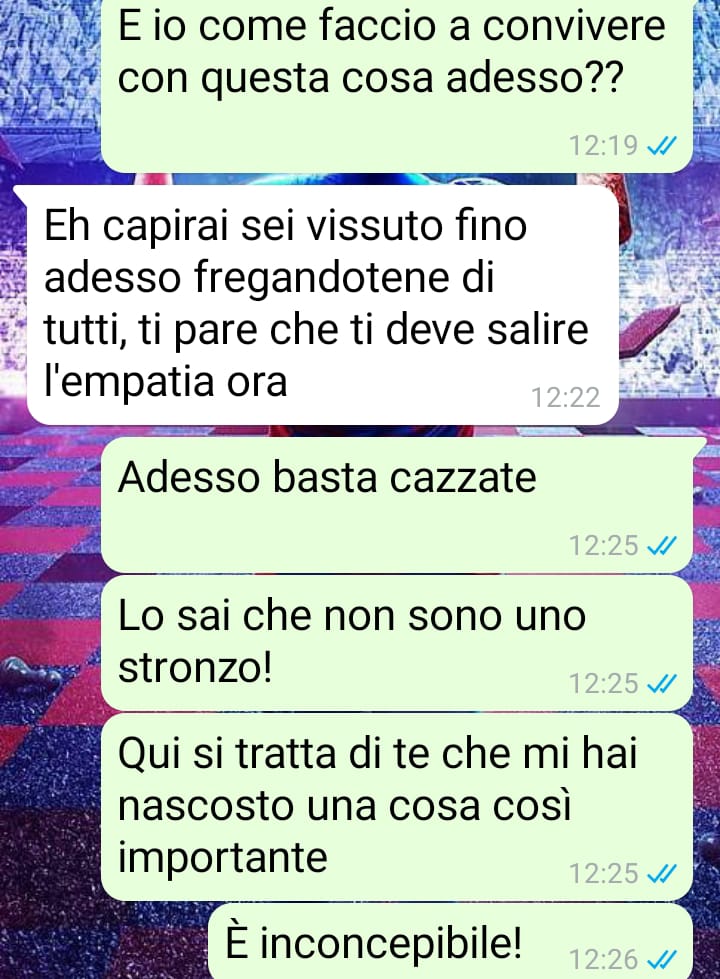The height and width of the screenshot is (979, 720).
Task: Tap the 12:19 timestamp on first message
Action: (603, 146)
